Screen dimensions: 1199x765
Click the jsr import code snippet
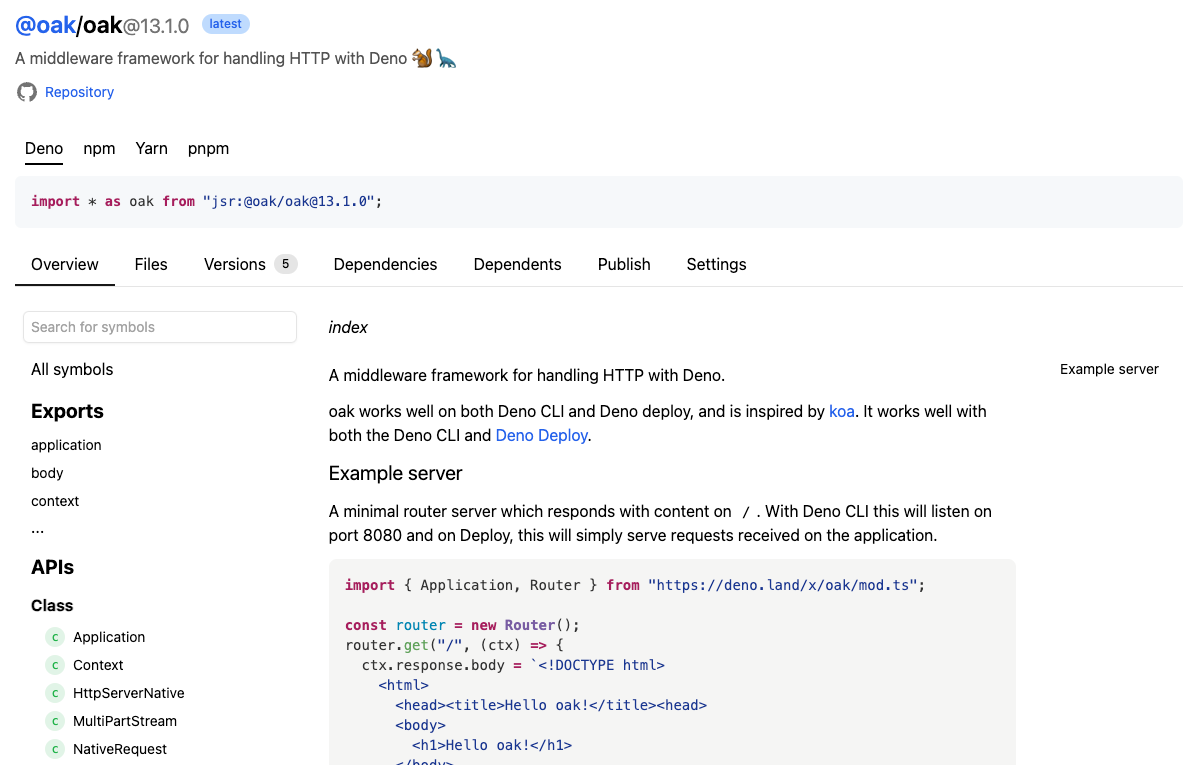coord(206,201)
